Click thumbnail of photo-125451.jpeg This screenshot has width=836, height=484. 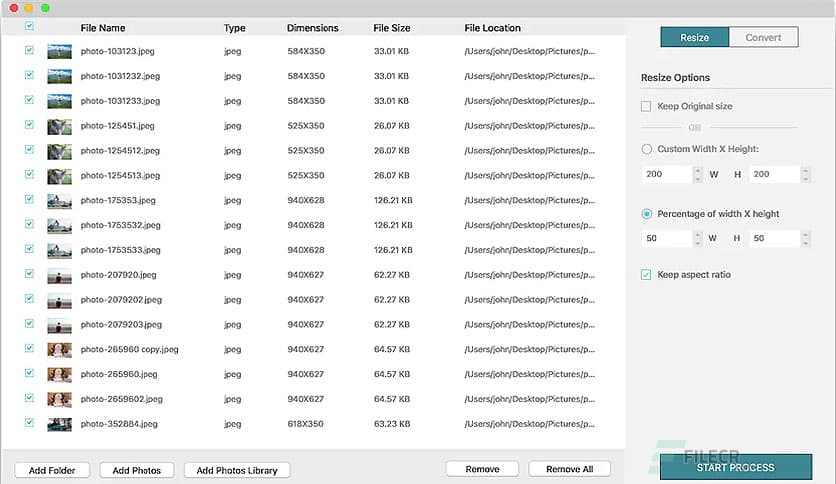tap(59, 126)
